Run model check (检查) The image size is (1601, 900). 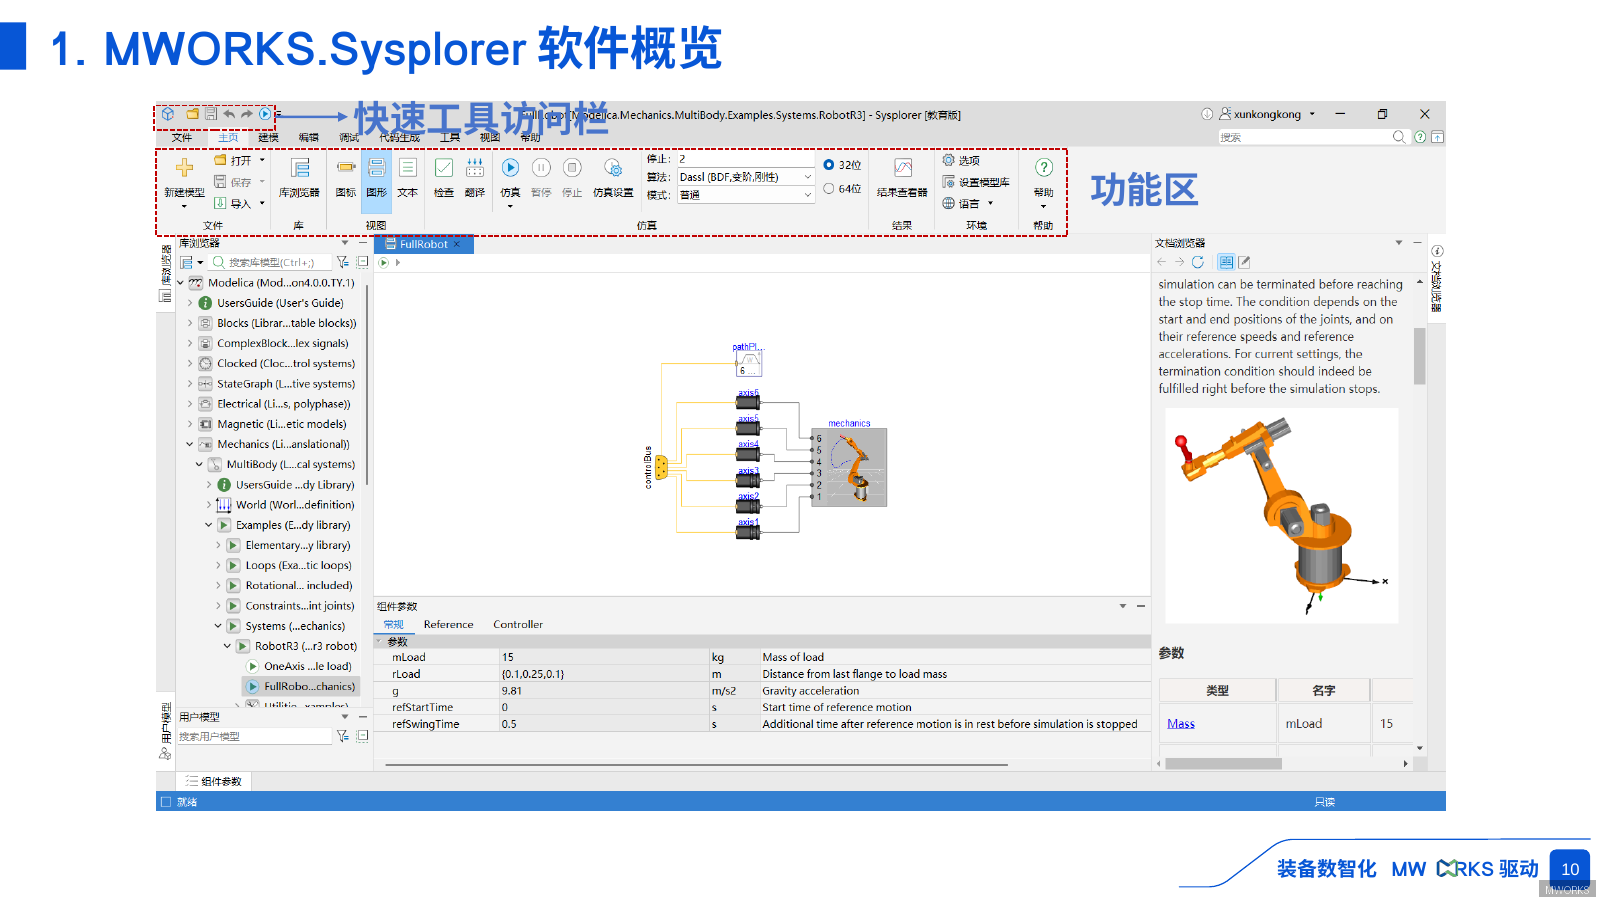point(443,176)
